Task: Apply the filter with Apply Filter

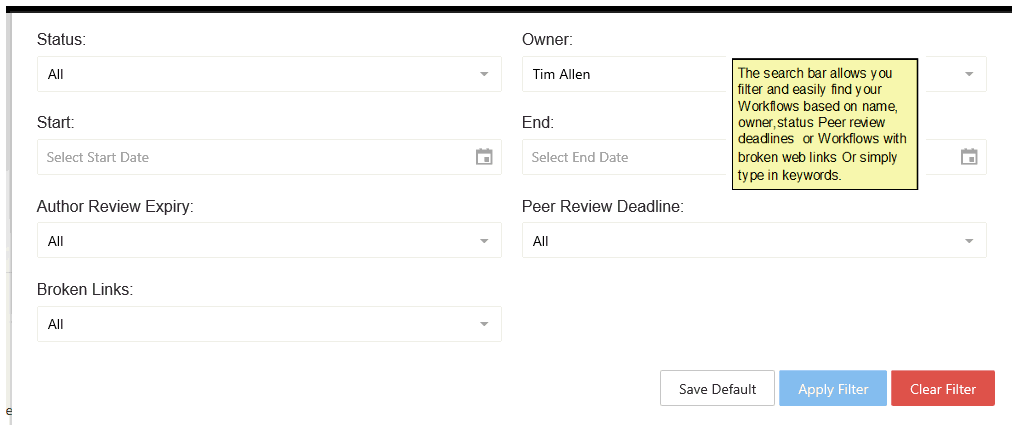Action: pos(833,389)
